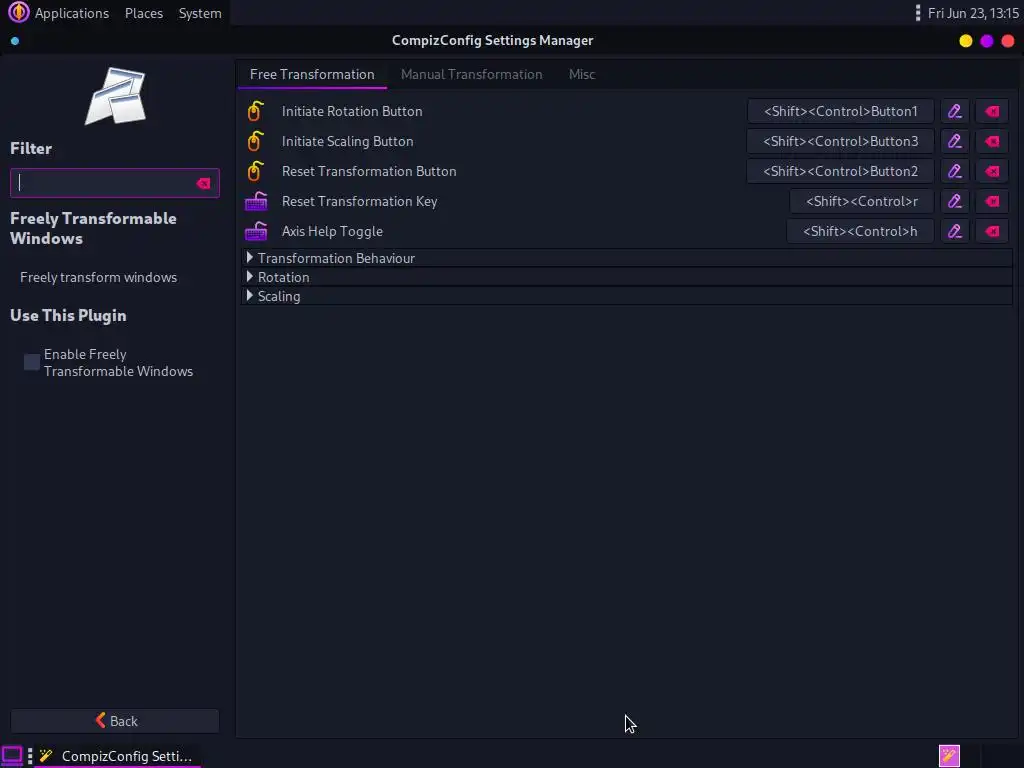The image size is (1024, 768).
Task: Click the keyboard icon beside Reset Transformation Key
Action: (x=256, y=201)
